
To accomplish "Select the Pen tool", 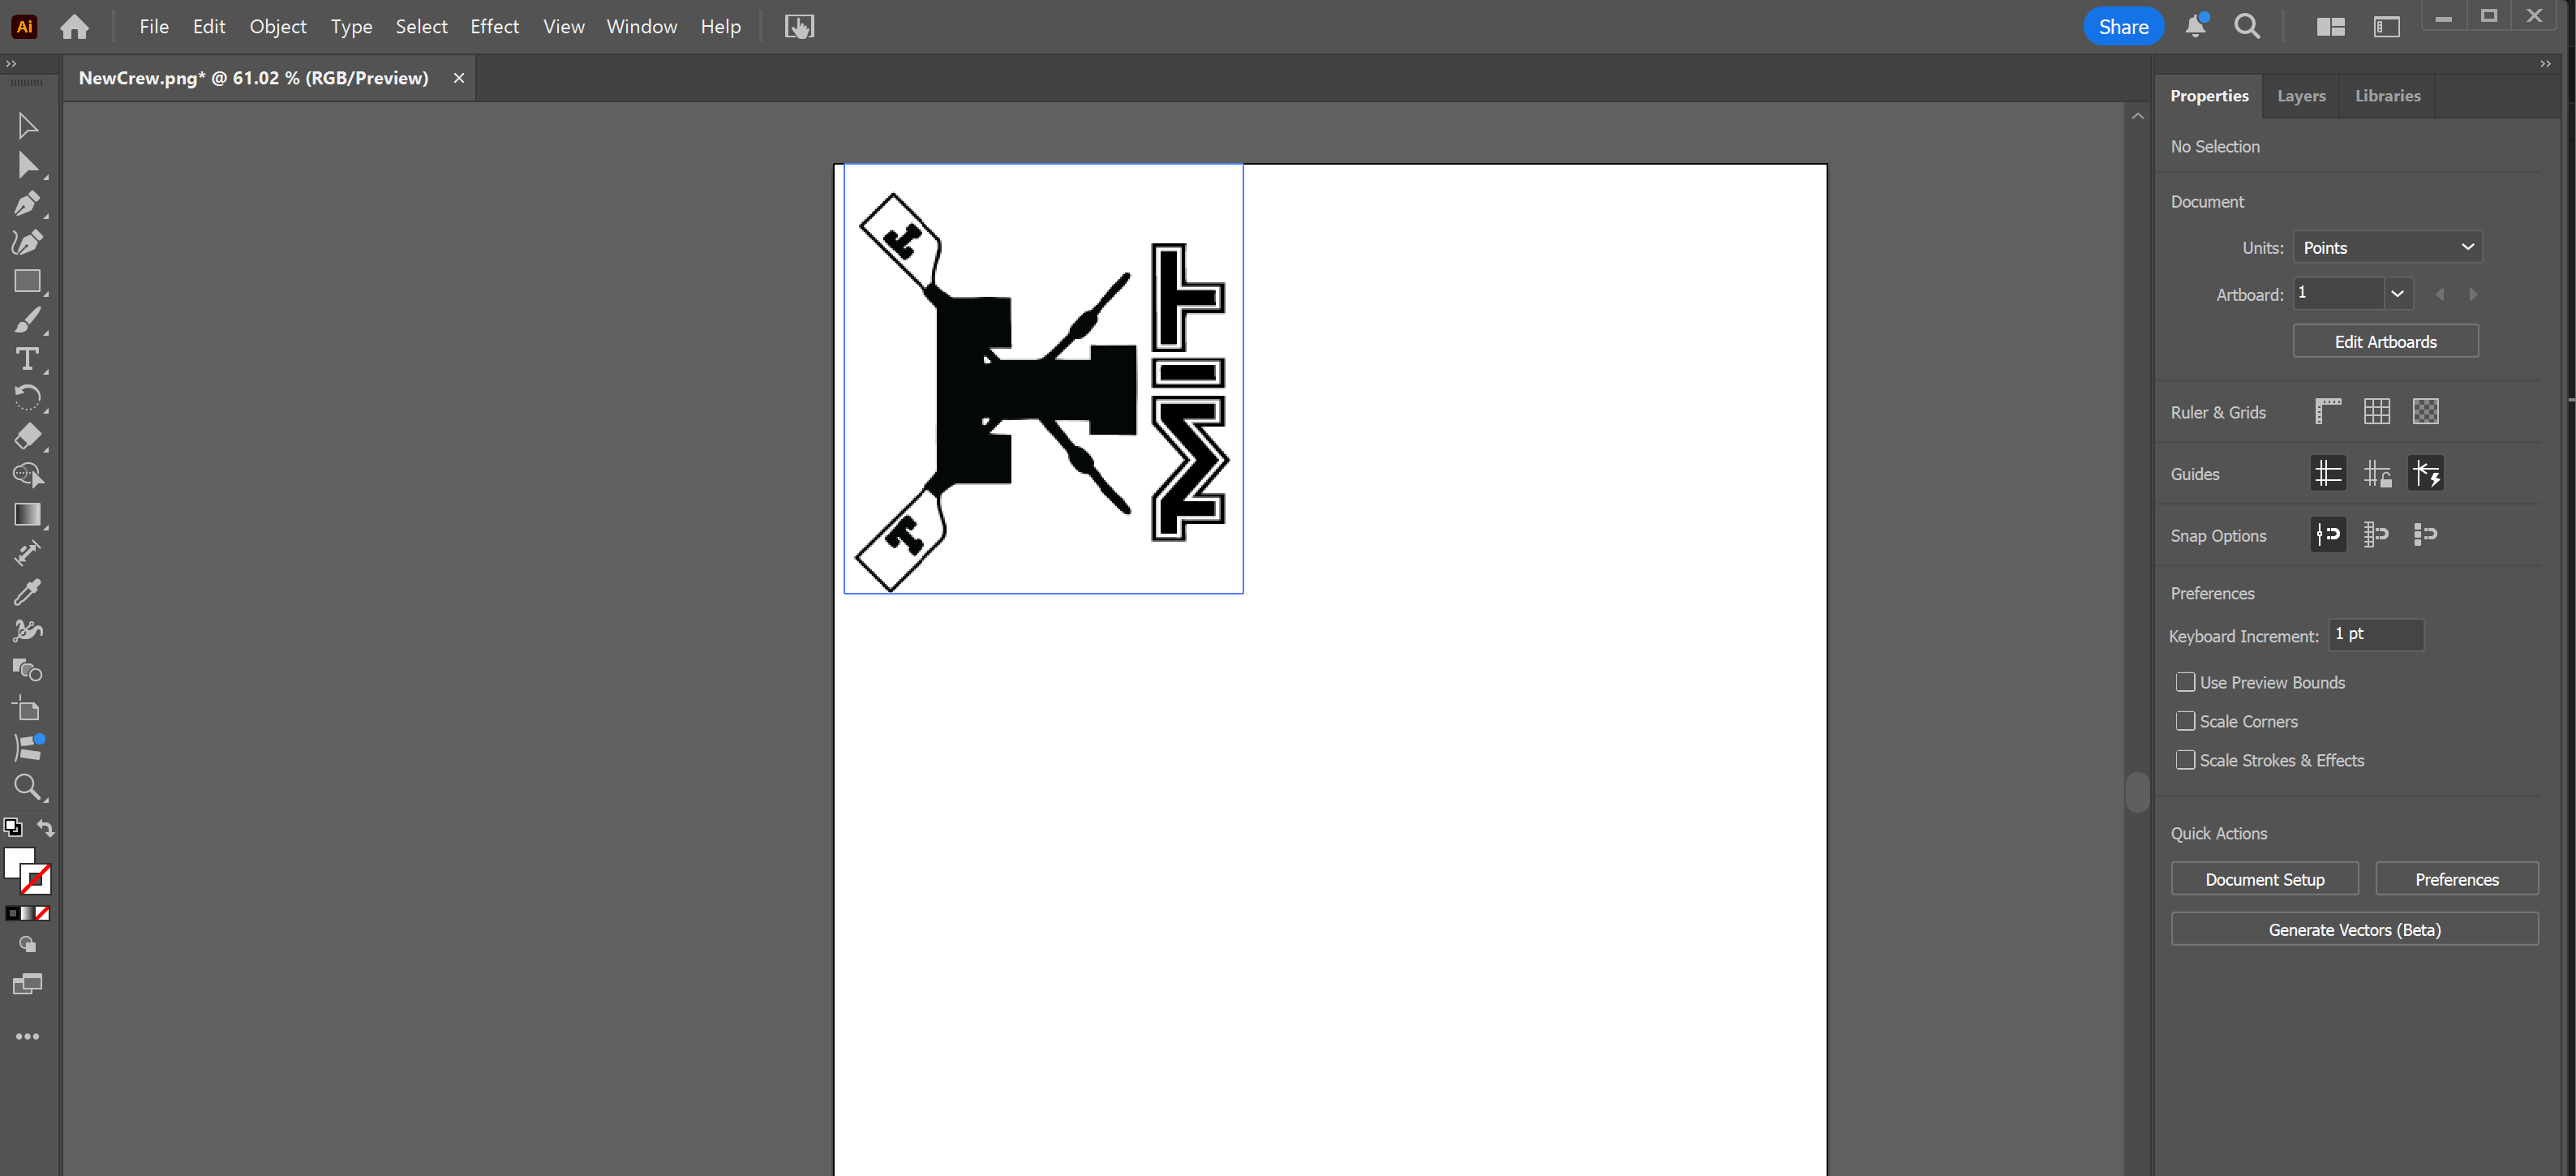I will point(27,203).
